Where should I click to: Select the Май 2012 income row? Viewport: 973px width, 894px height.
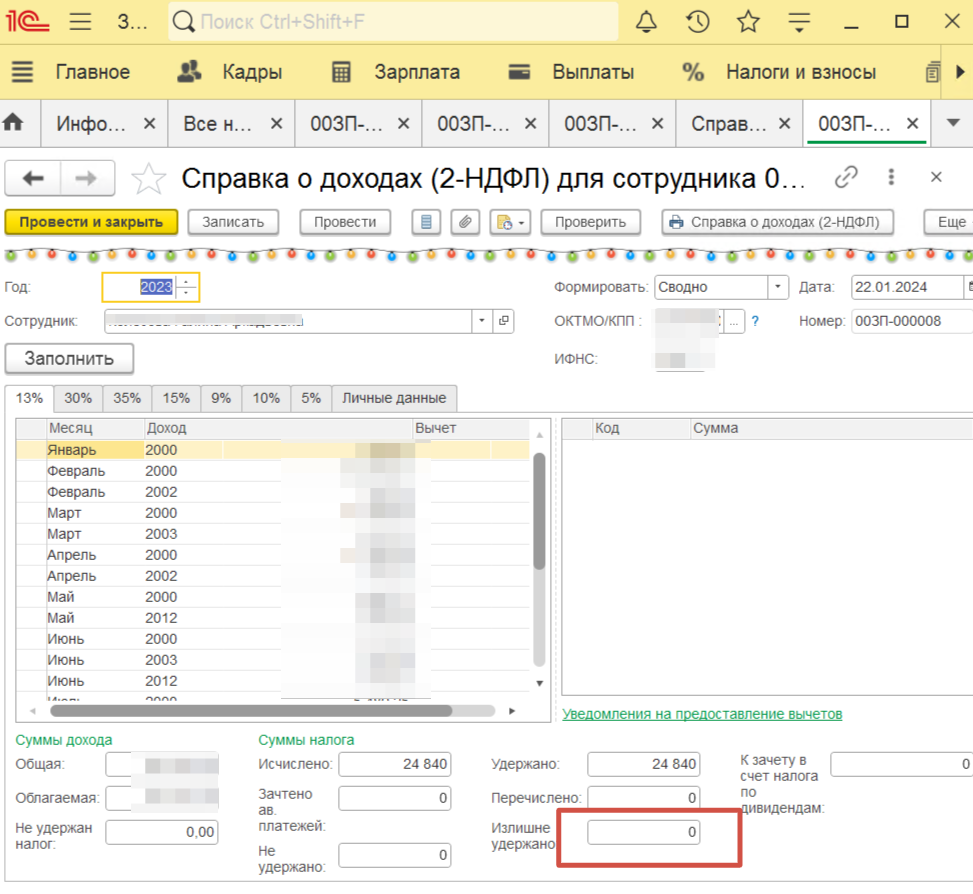273,618
